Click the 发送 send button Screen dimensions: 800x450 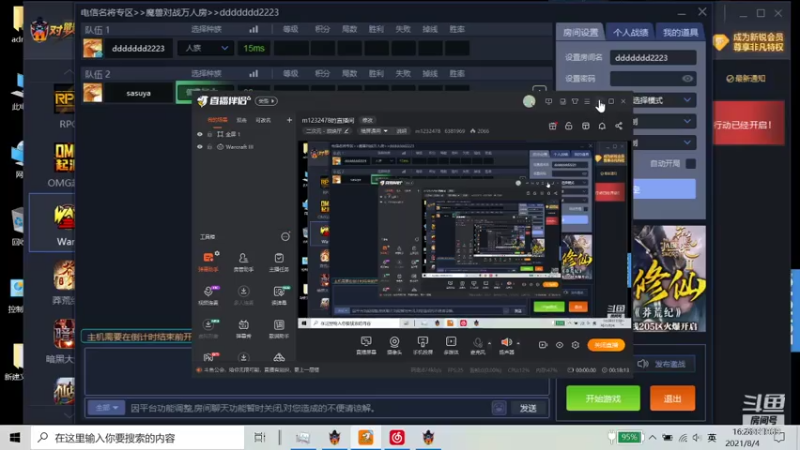[528, 408]
